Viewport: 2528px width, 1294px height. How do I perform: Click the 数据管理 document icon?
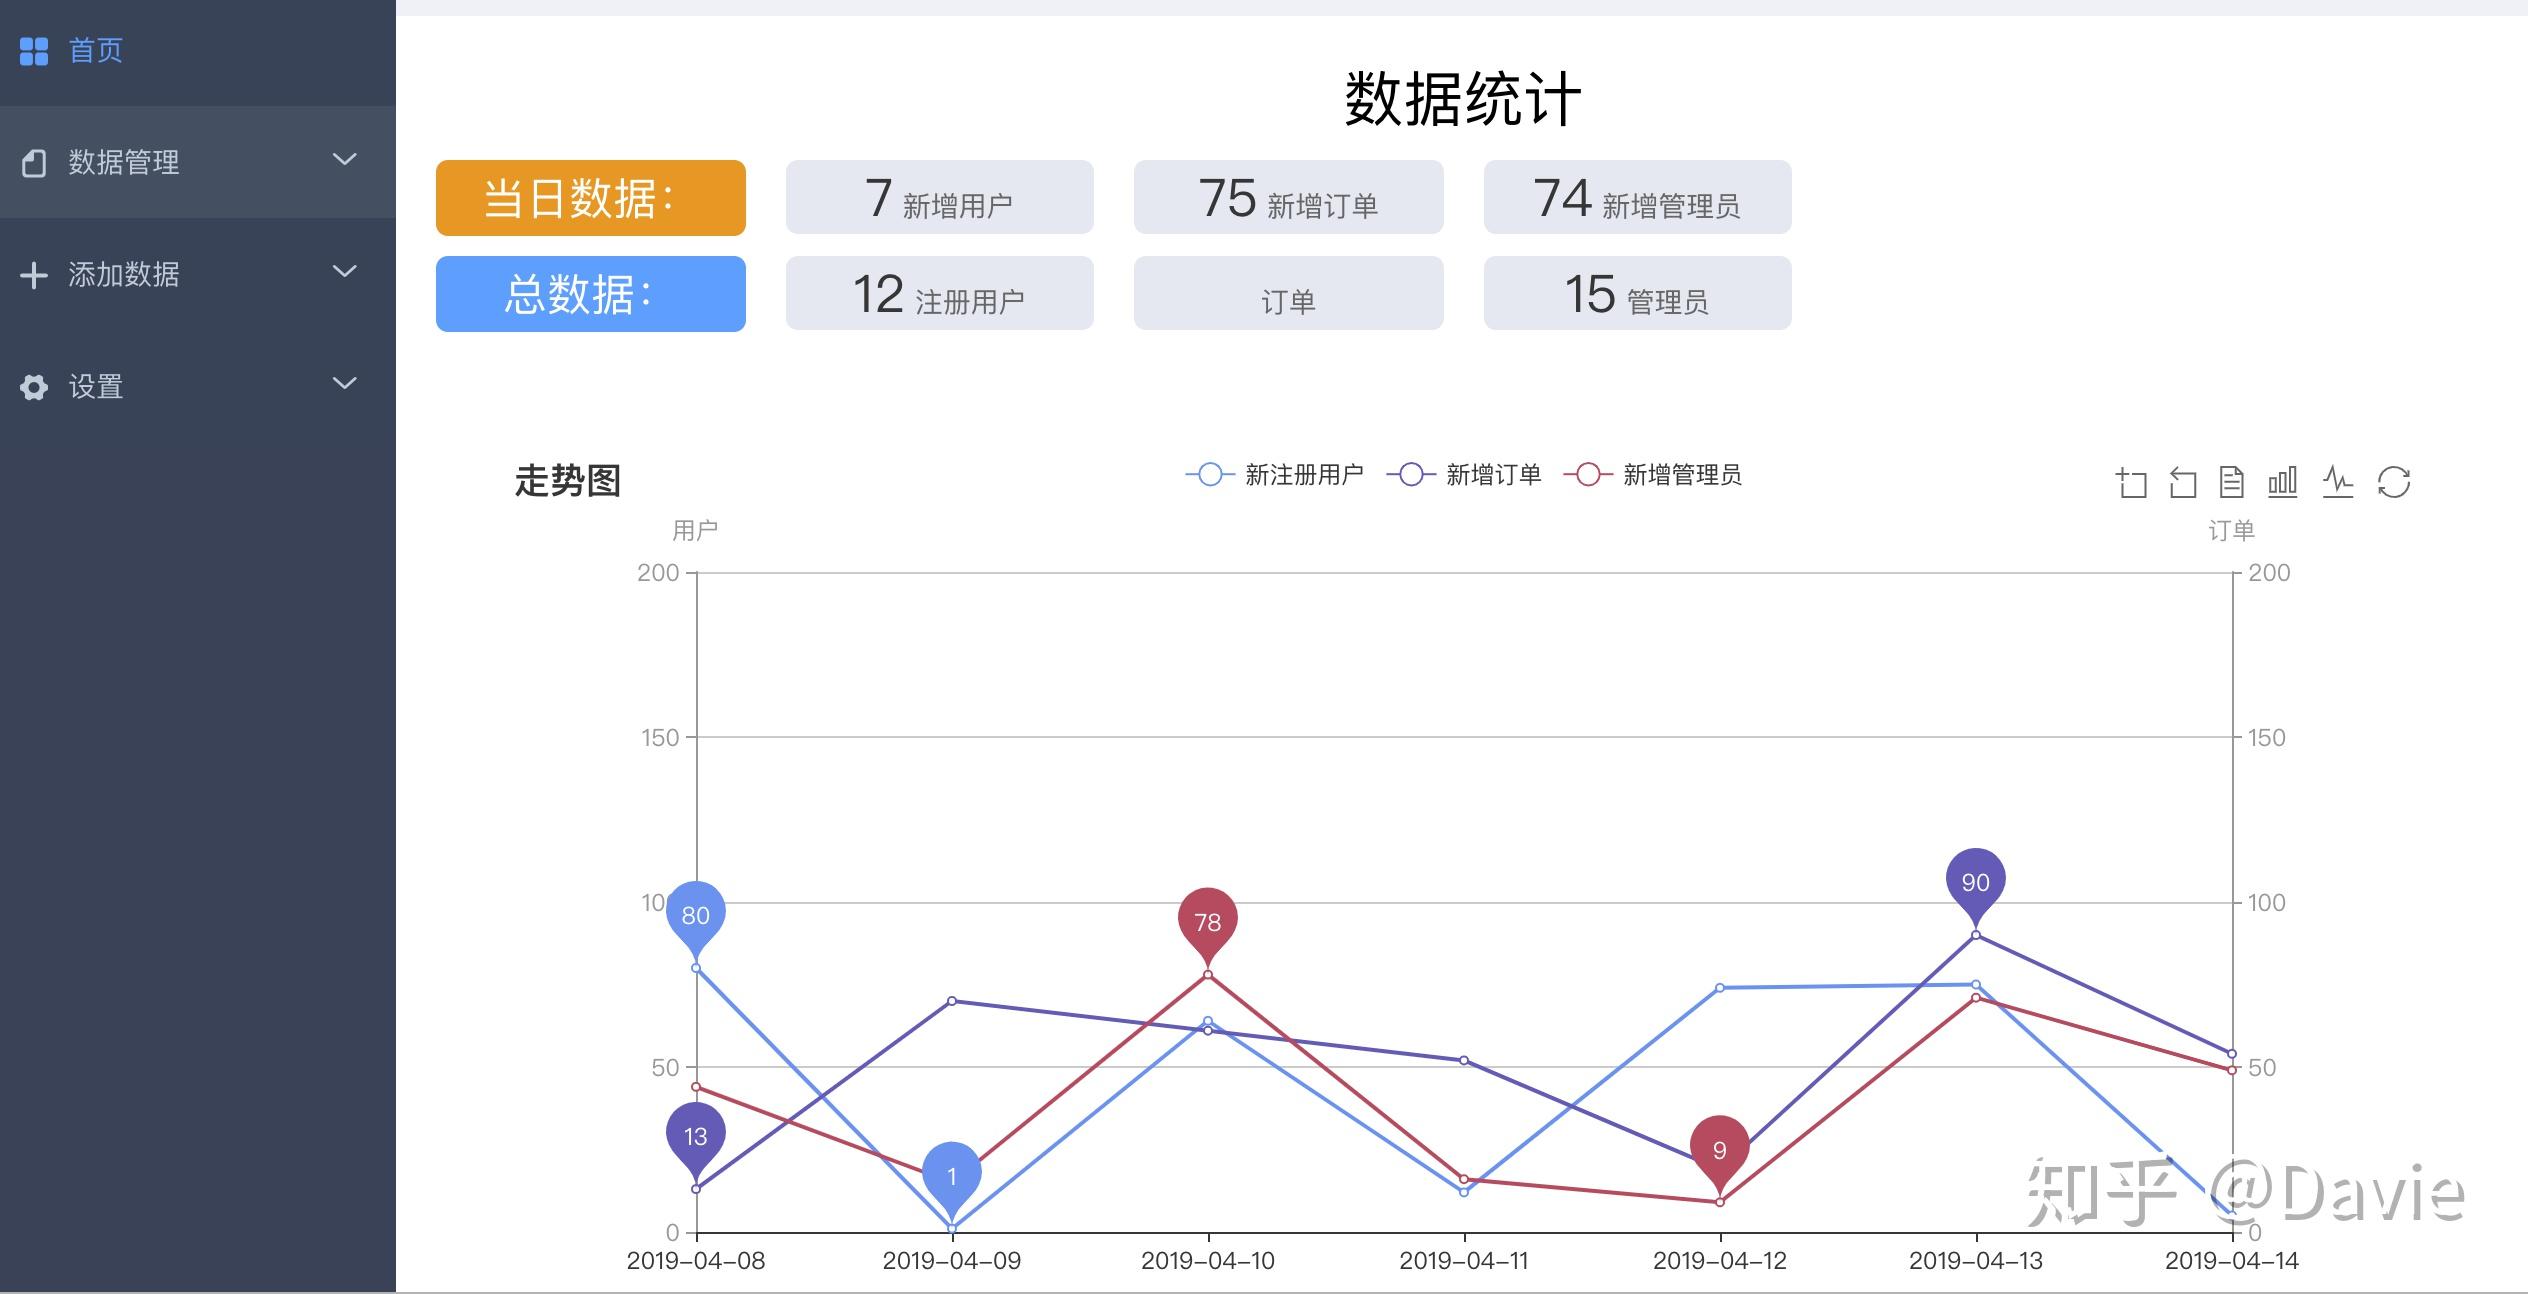pyautogui.click(x=34, y=163)
